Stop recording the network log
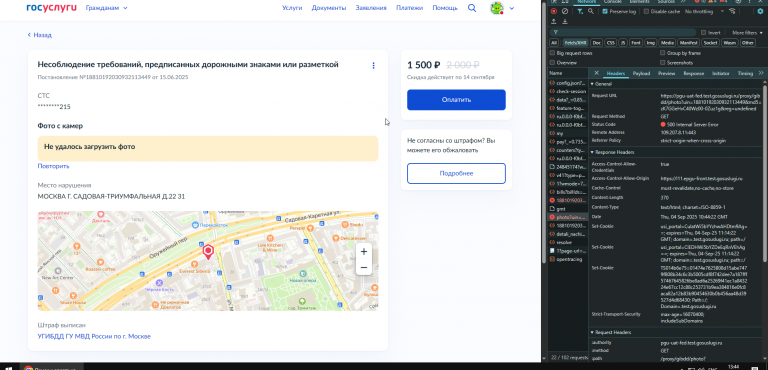Viewport: 768px width, 370px height. click(553, 11)
